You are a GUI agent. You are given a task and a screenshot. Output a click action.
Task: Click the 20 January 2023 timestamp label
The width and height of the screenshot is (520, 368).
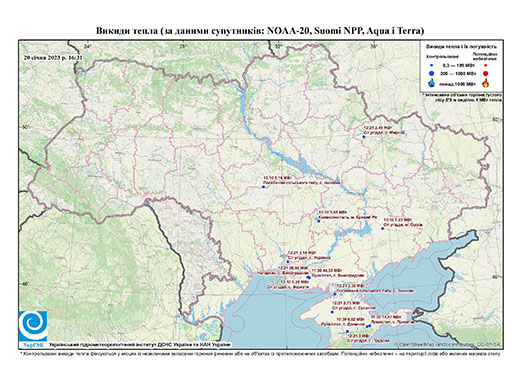(x=53, y=57)
